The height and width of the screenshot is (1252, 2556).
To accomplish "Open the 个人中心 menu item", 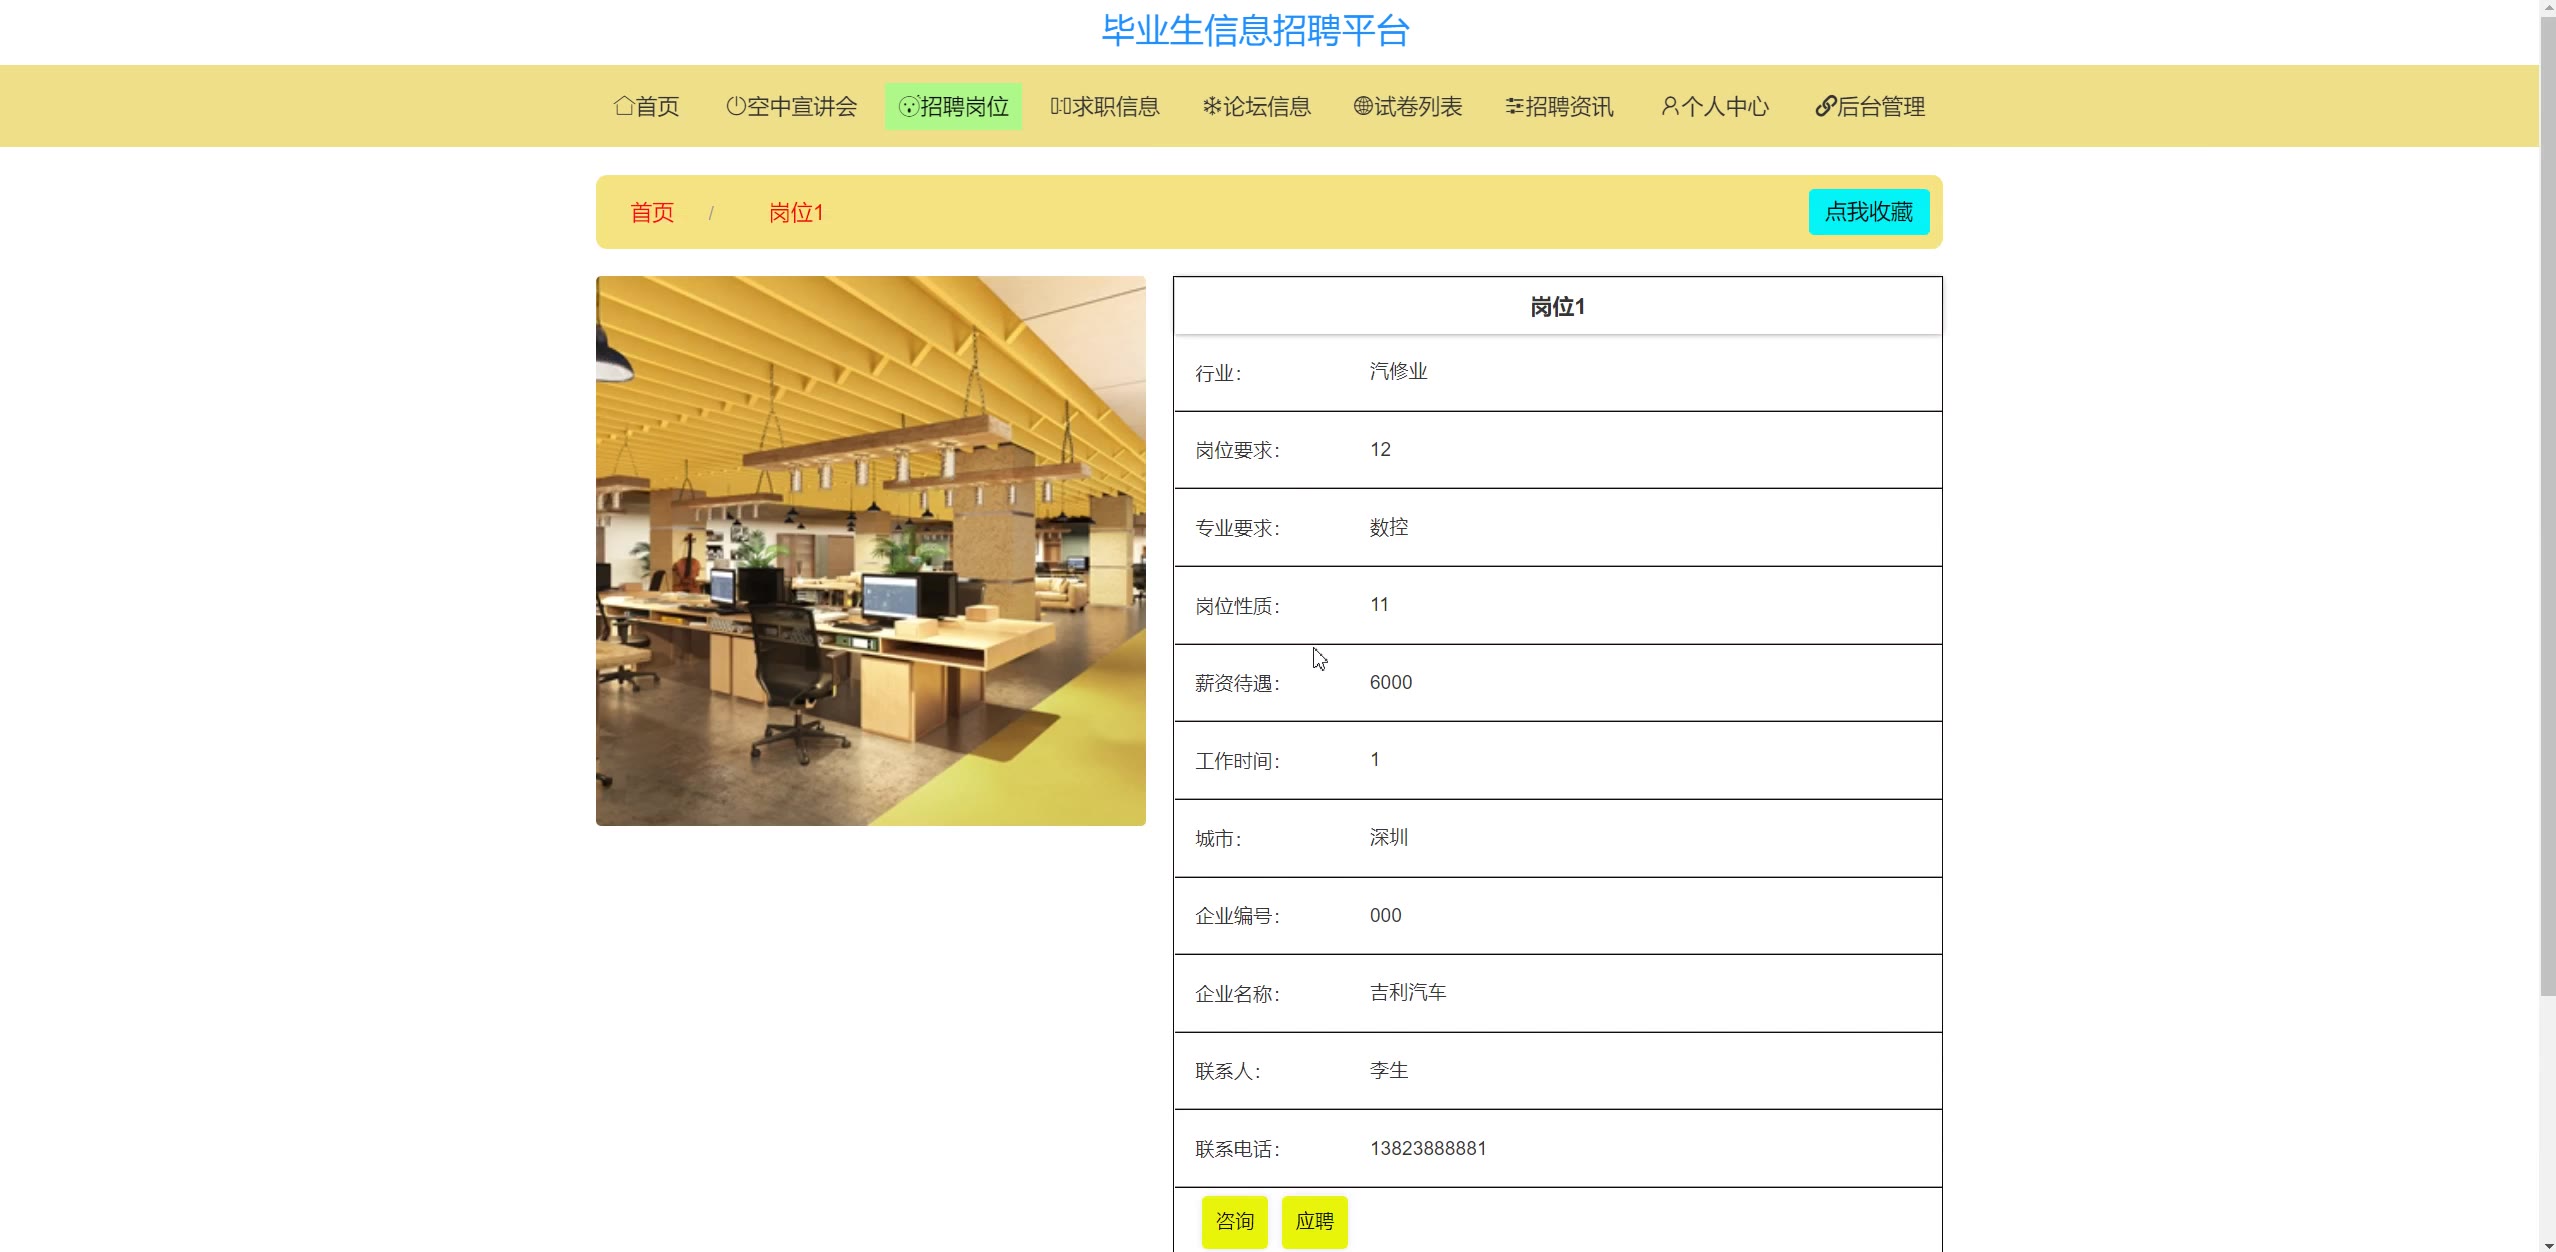I will click(1725, 106).
